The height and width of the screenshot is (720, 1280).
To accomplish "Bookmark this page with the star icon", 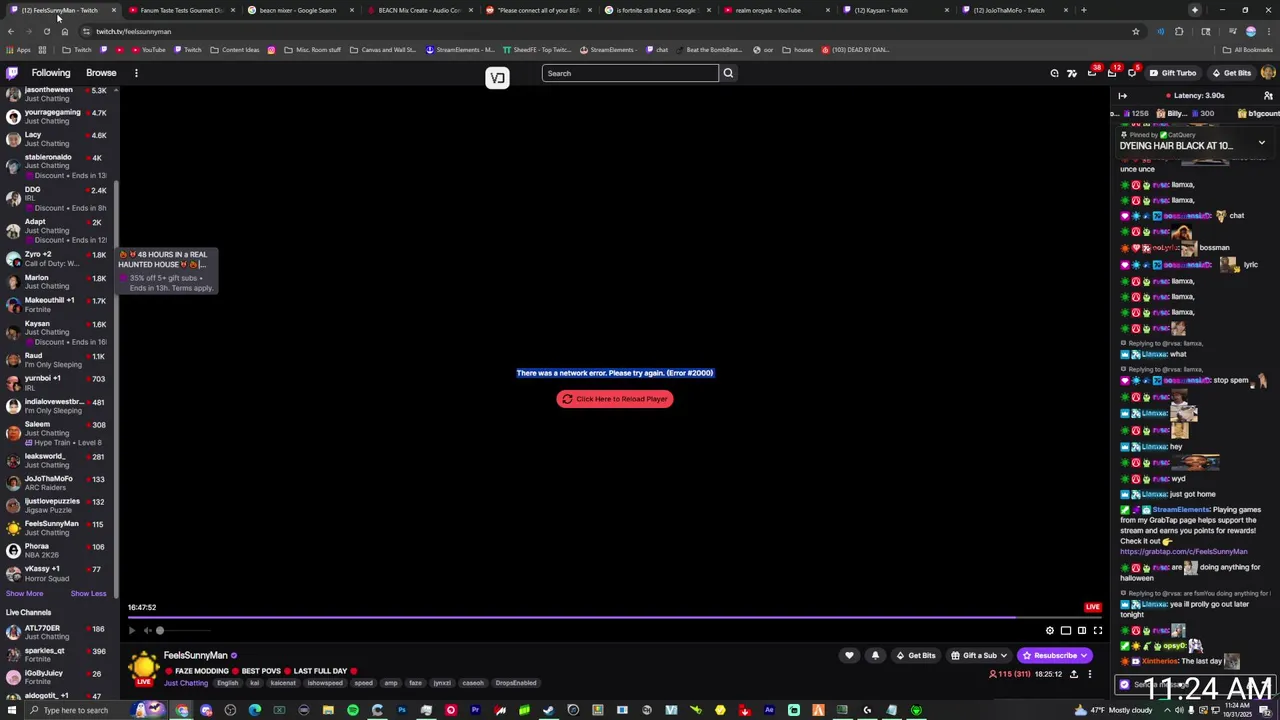I will (1135, 31).
